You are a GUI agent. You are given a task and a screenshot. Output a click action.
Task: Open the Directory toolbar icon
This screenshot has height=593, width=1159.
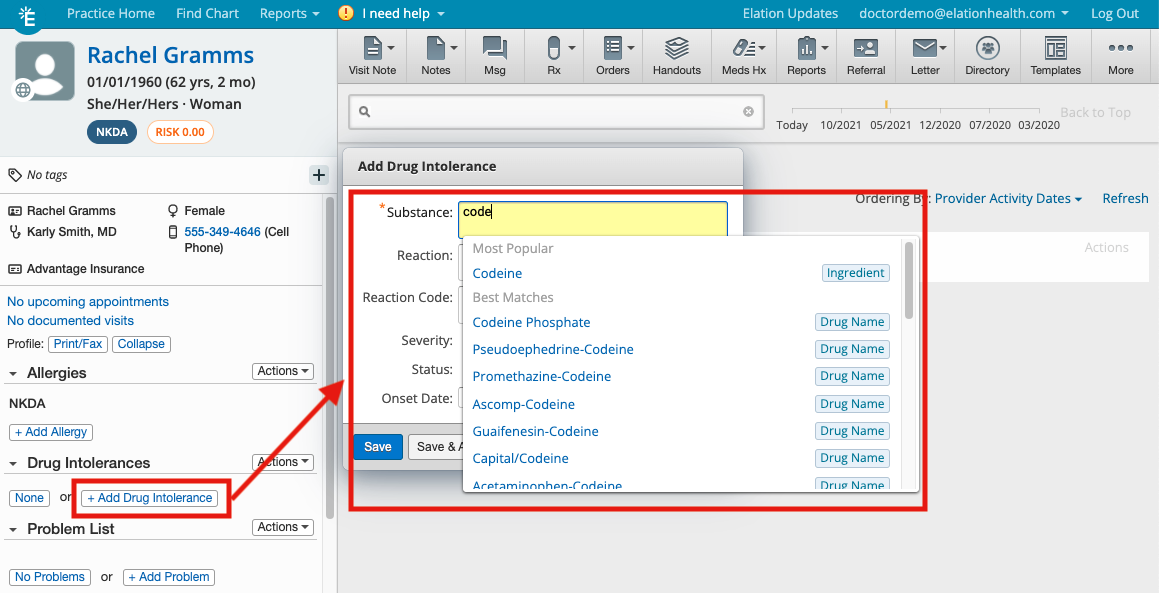987,55
